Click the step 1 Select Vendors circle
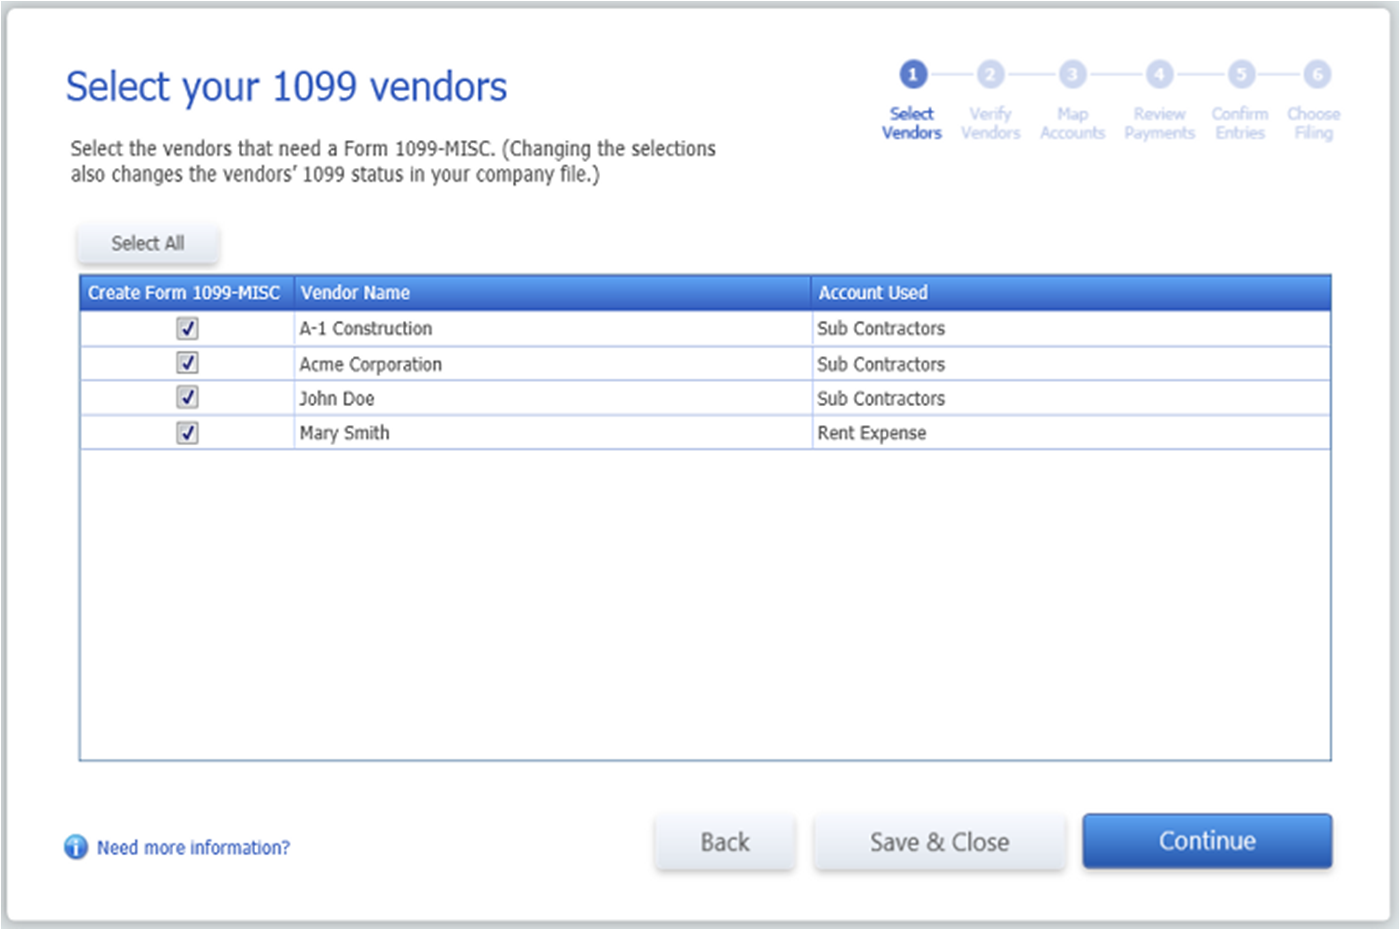The width and height of the screenshot is (1400, 930). point(911,73)
